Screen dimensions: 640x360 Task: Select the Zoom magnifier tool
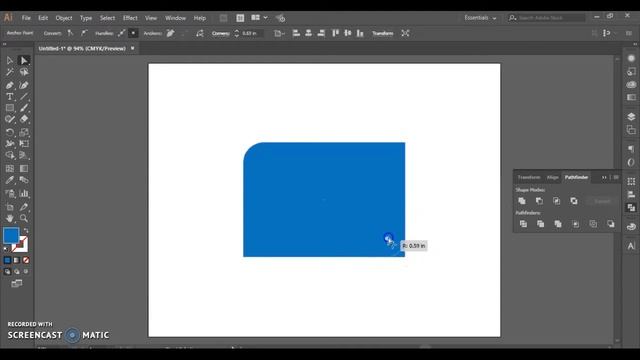(24, 218)
